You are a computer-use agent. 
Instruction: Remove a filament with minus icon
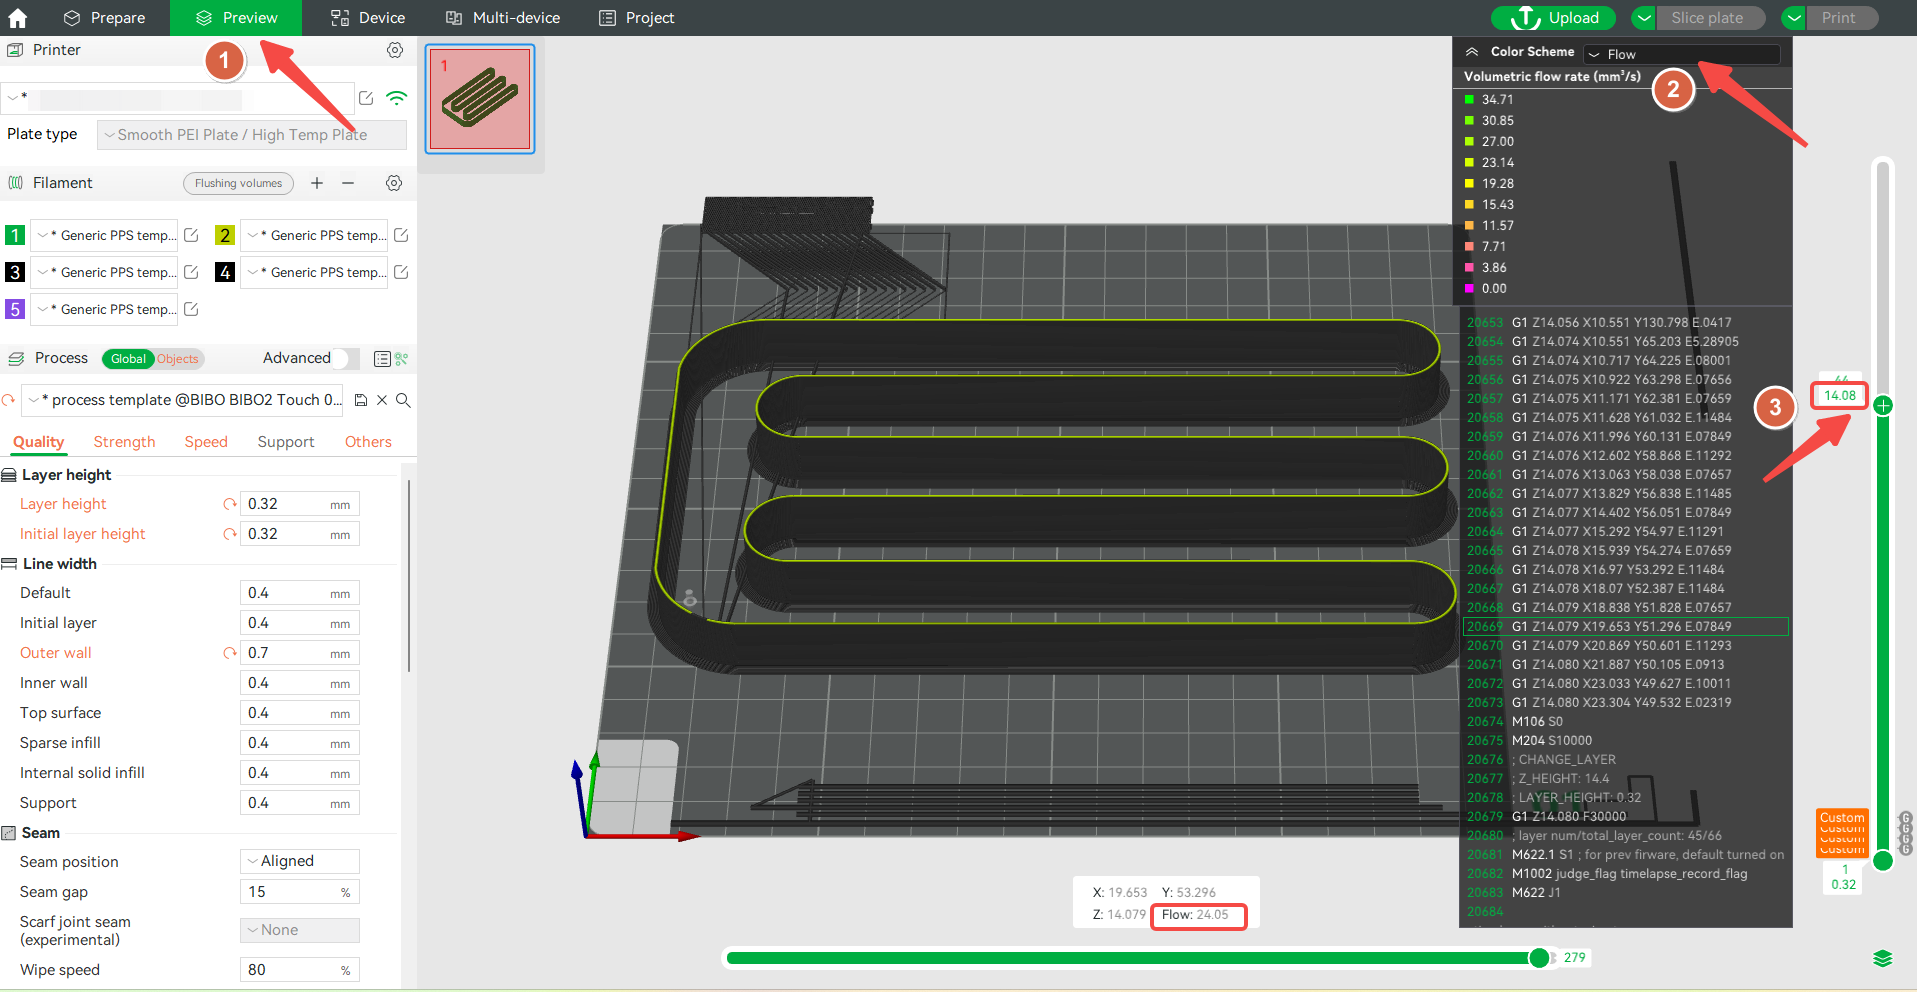coord(348,183)
